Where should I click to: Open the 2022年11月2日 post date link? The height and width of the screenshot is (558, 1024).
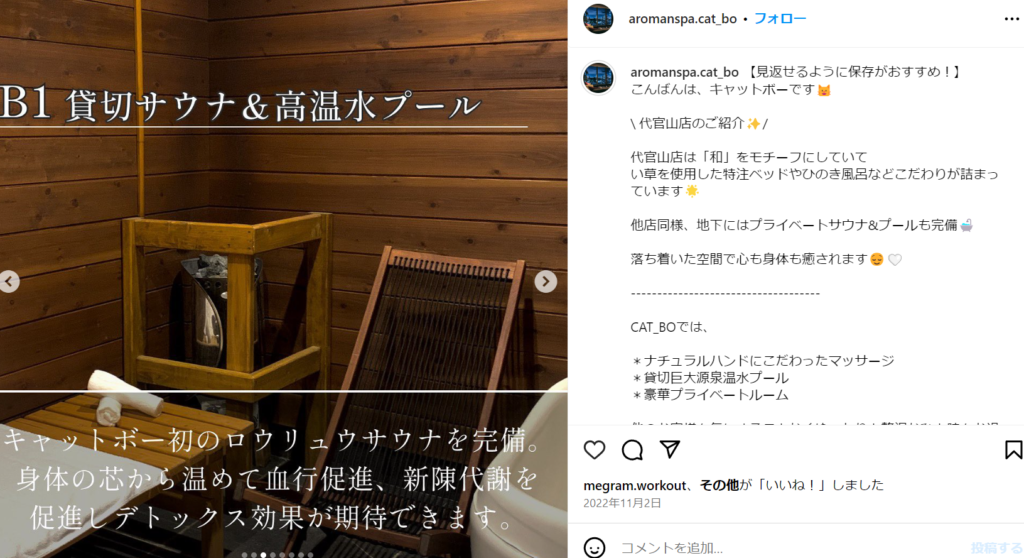click(x=622, y=503)
